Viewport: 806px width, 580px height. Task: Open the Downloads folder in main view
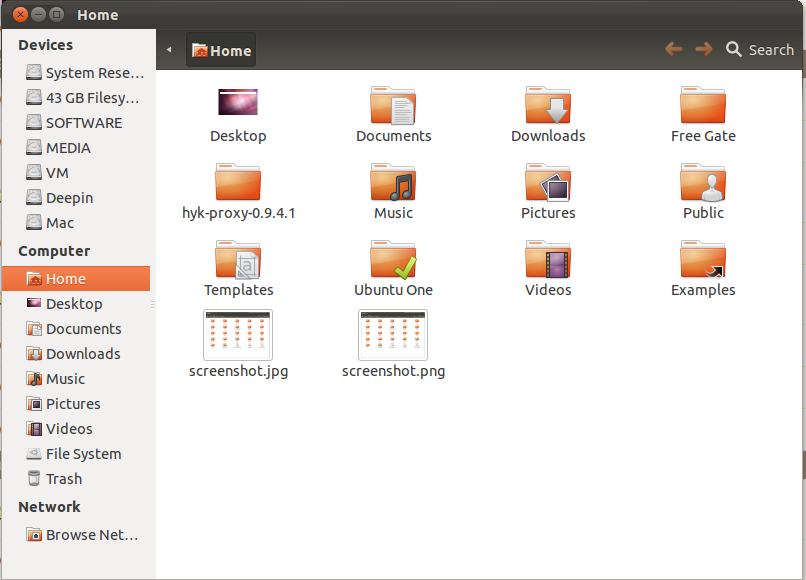[548, 105]
